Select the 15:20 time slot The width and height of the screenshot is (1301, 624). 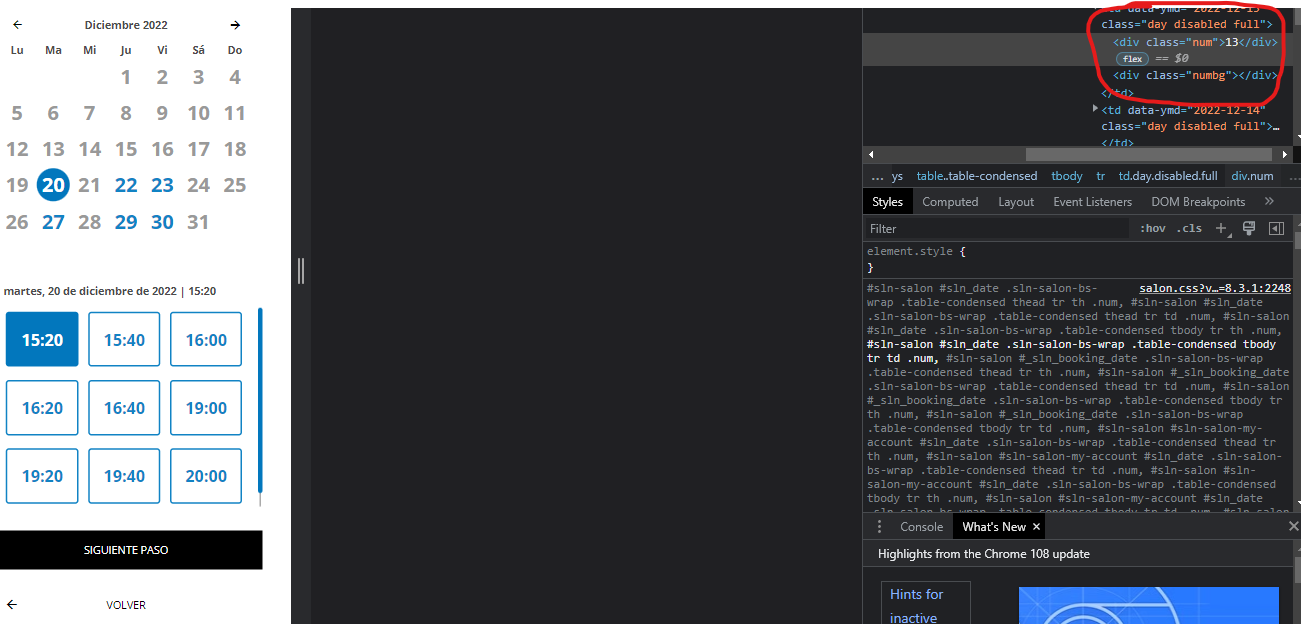[42, 339]
